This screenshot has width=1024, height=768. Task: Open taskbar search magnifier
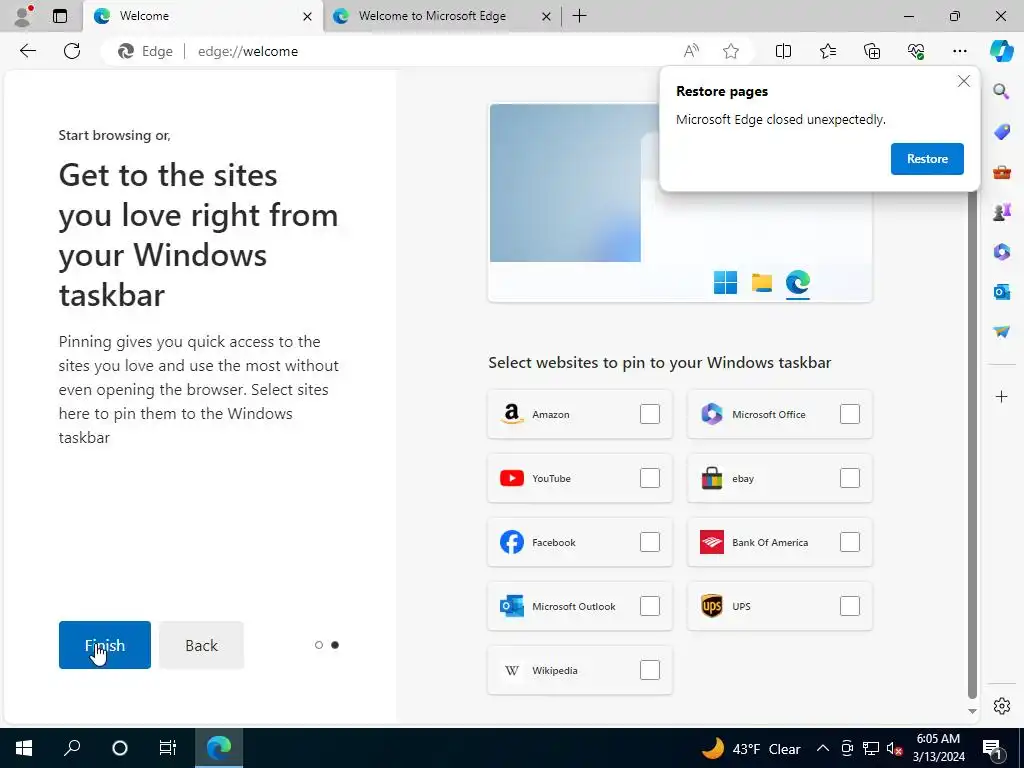click(x=72, y=748)
